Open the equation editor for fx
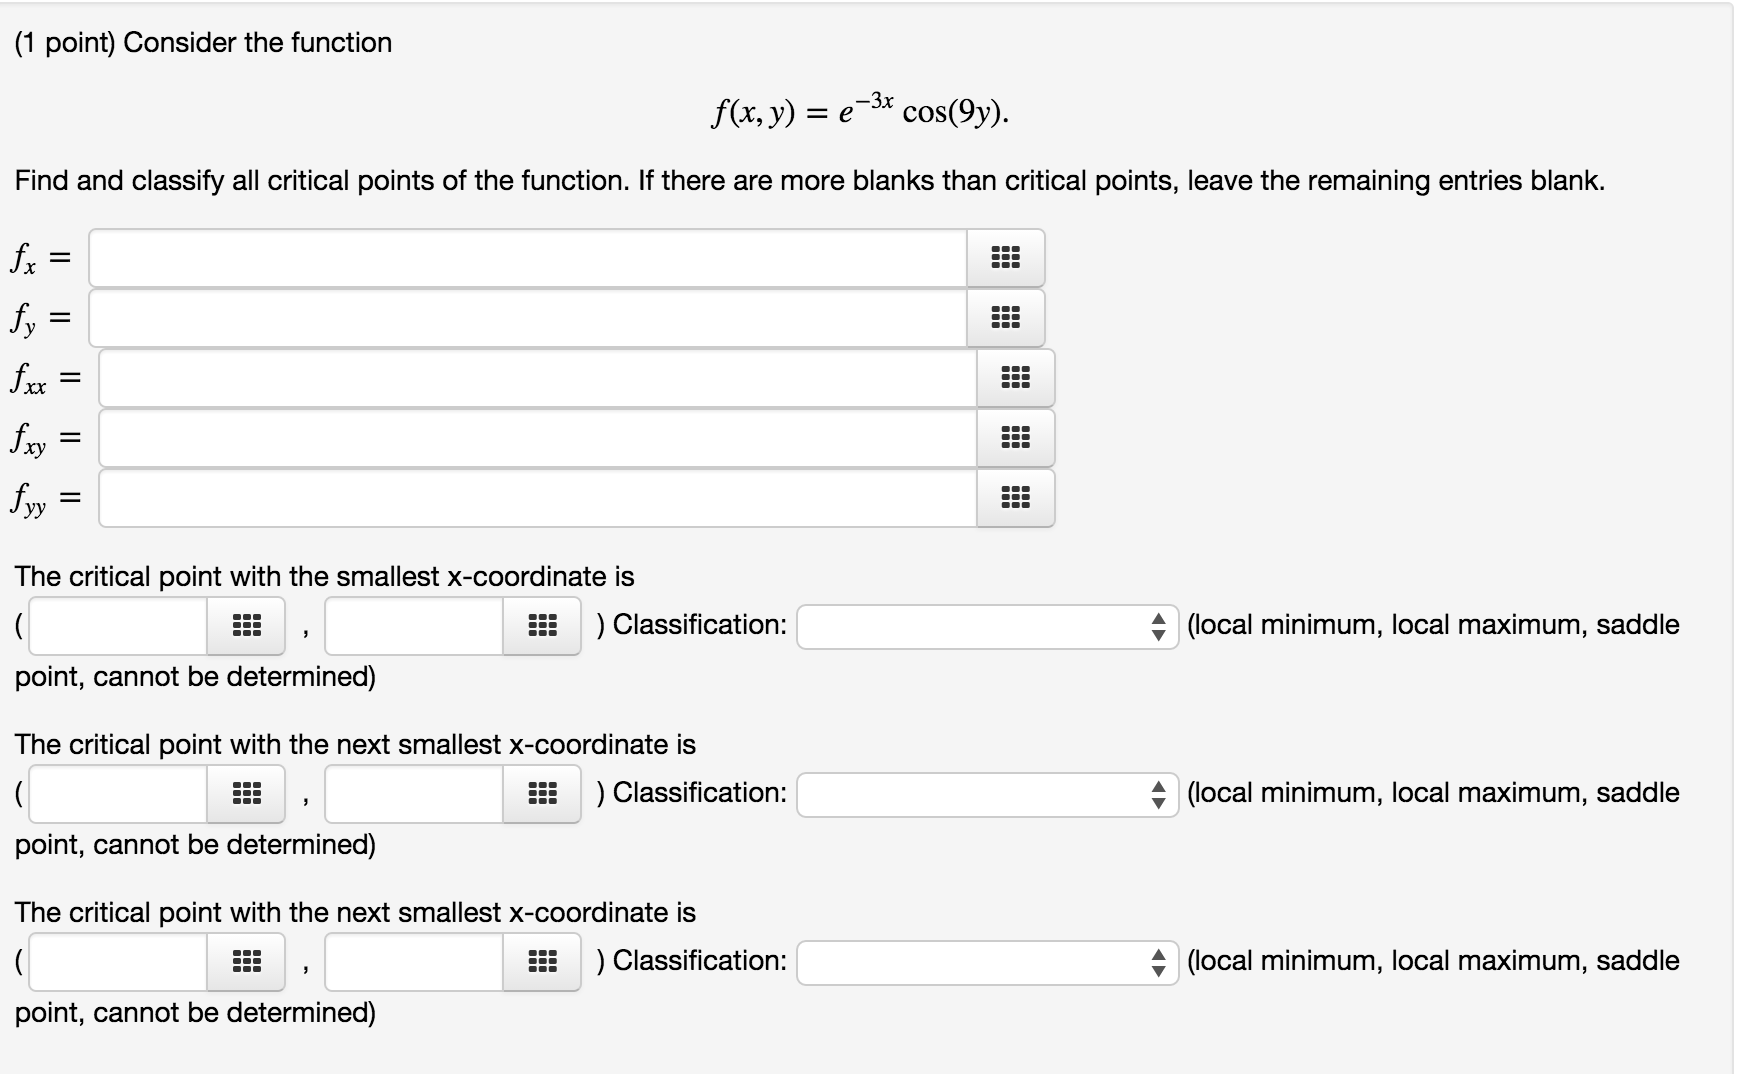 point(1005,258)
